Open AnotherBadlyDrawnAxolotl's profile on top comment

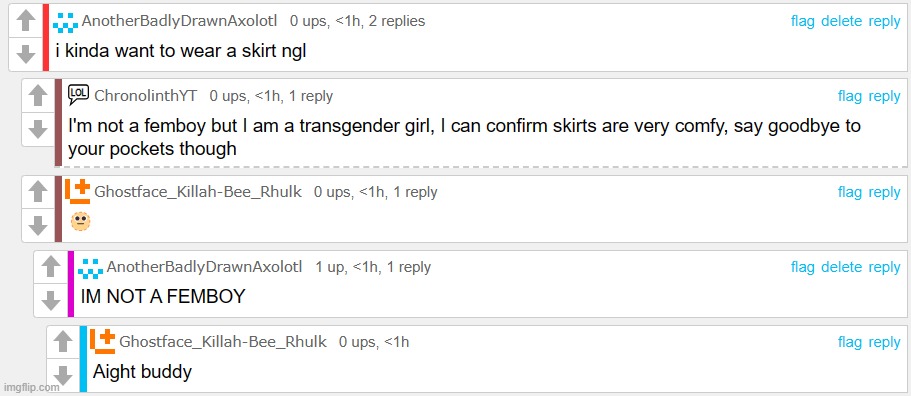[181, 21]
